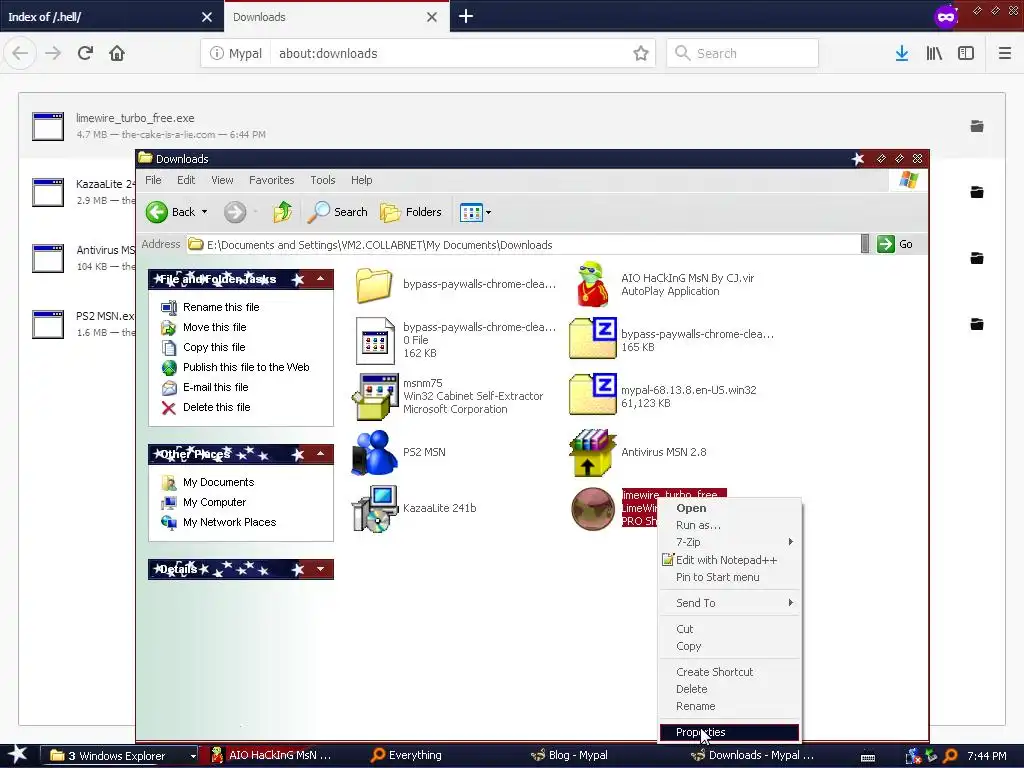Viewport: 1024px width, 768px height.
Task: Select the PS2 MSN file icon
Action: click(375, 452)
